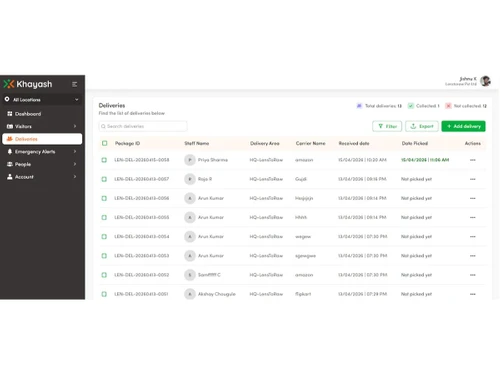Click the Khayash logo icon

pos(9,84)
